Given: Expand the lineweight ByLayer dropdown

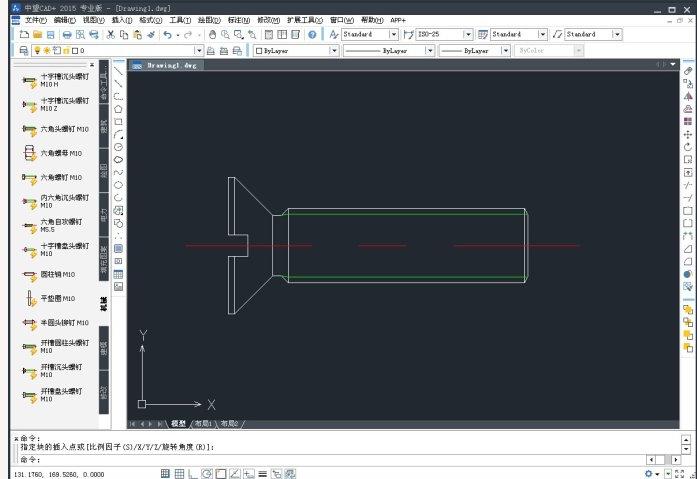Looking at the screenshot, I should (505, 51).
